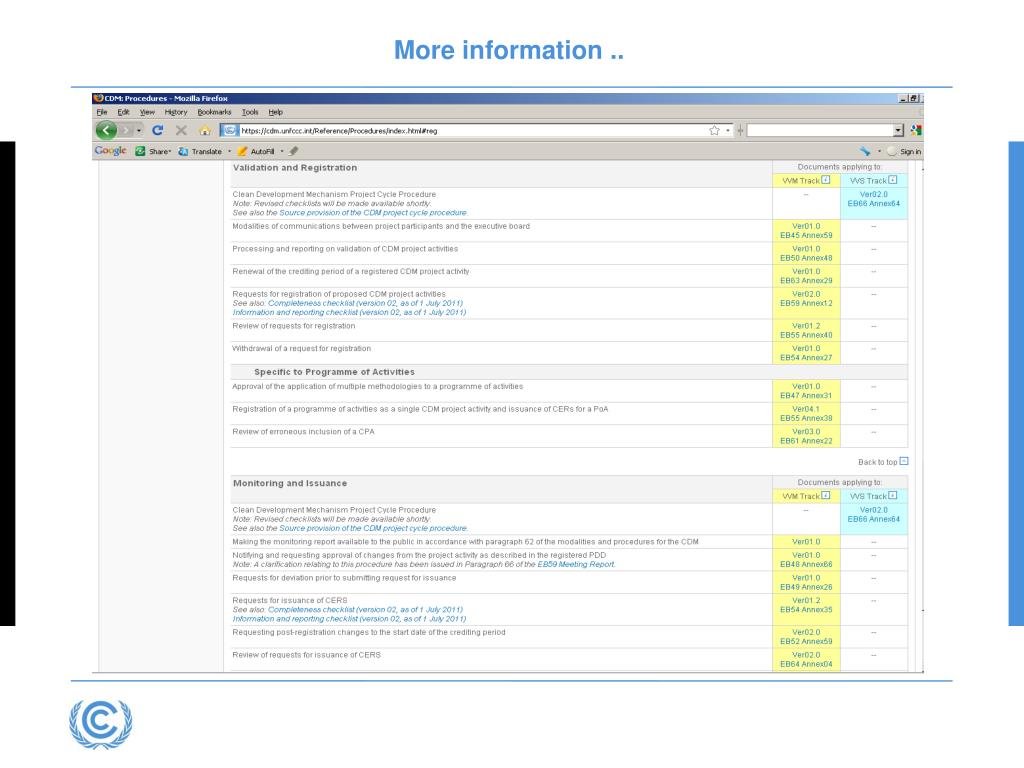Click the AutoFill button on Google toolbar

pyautogui.click(x=256, y=152)
